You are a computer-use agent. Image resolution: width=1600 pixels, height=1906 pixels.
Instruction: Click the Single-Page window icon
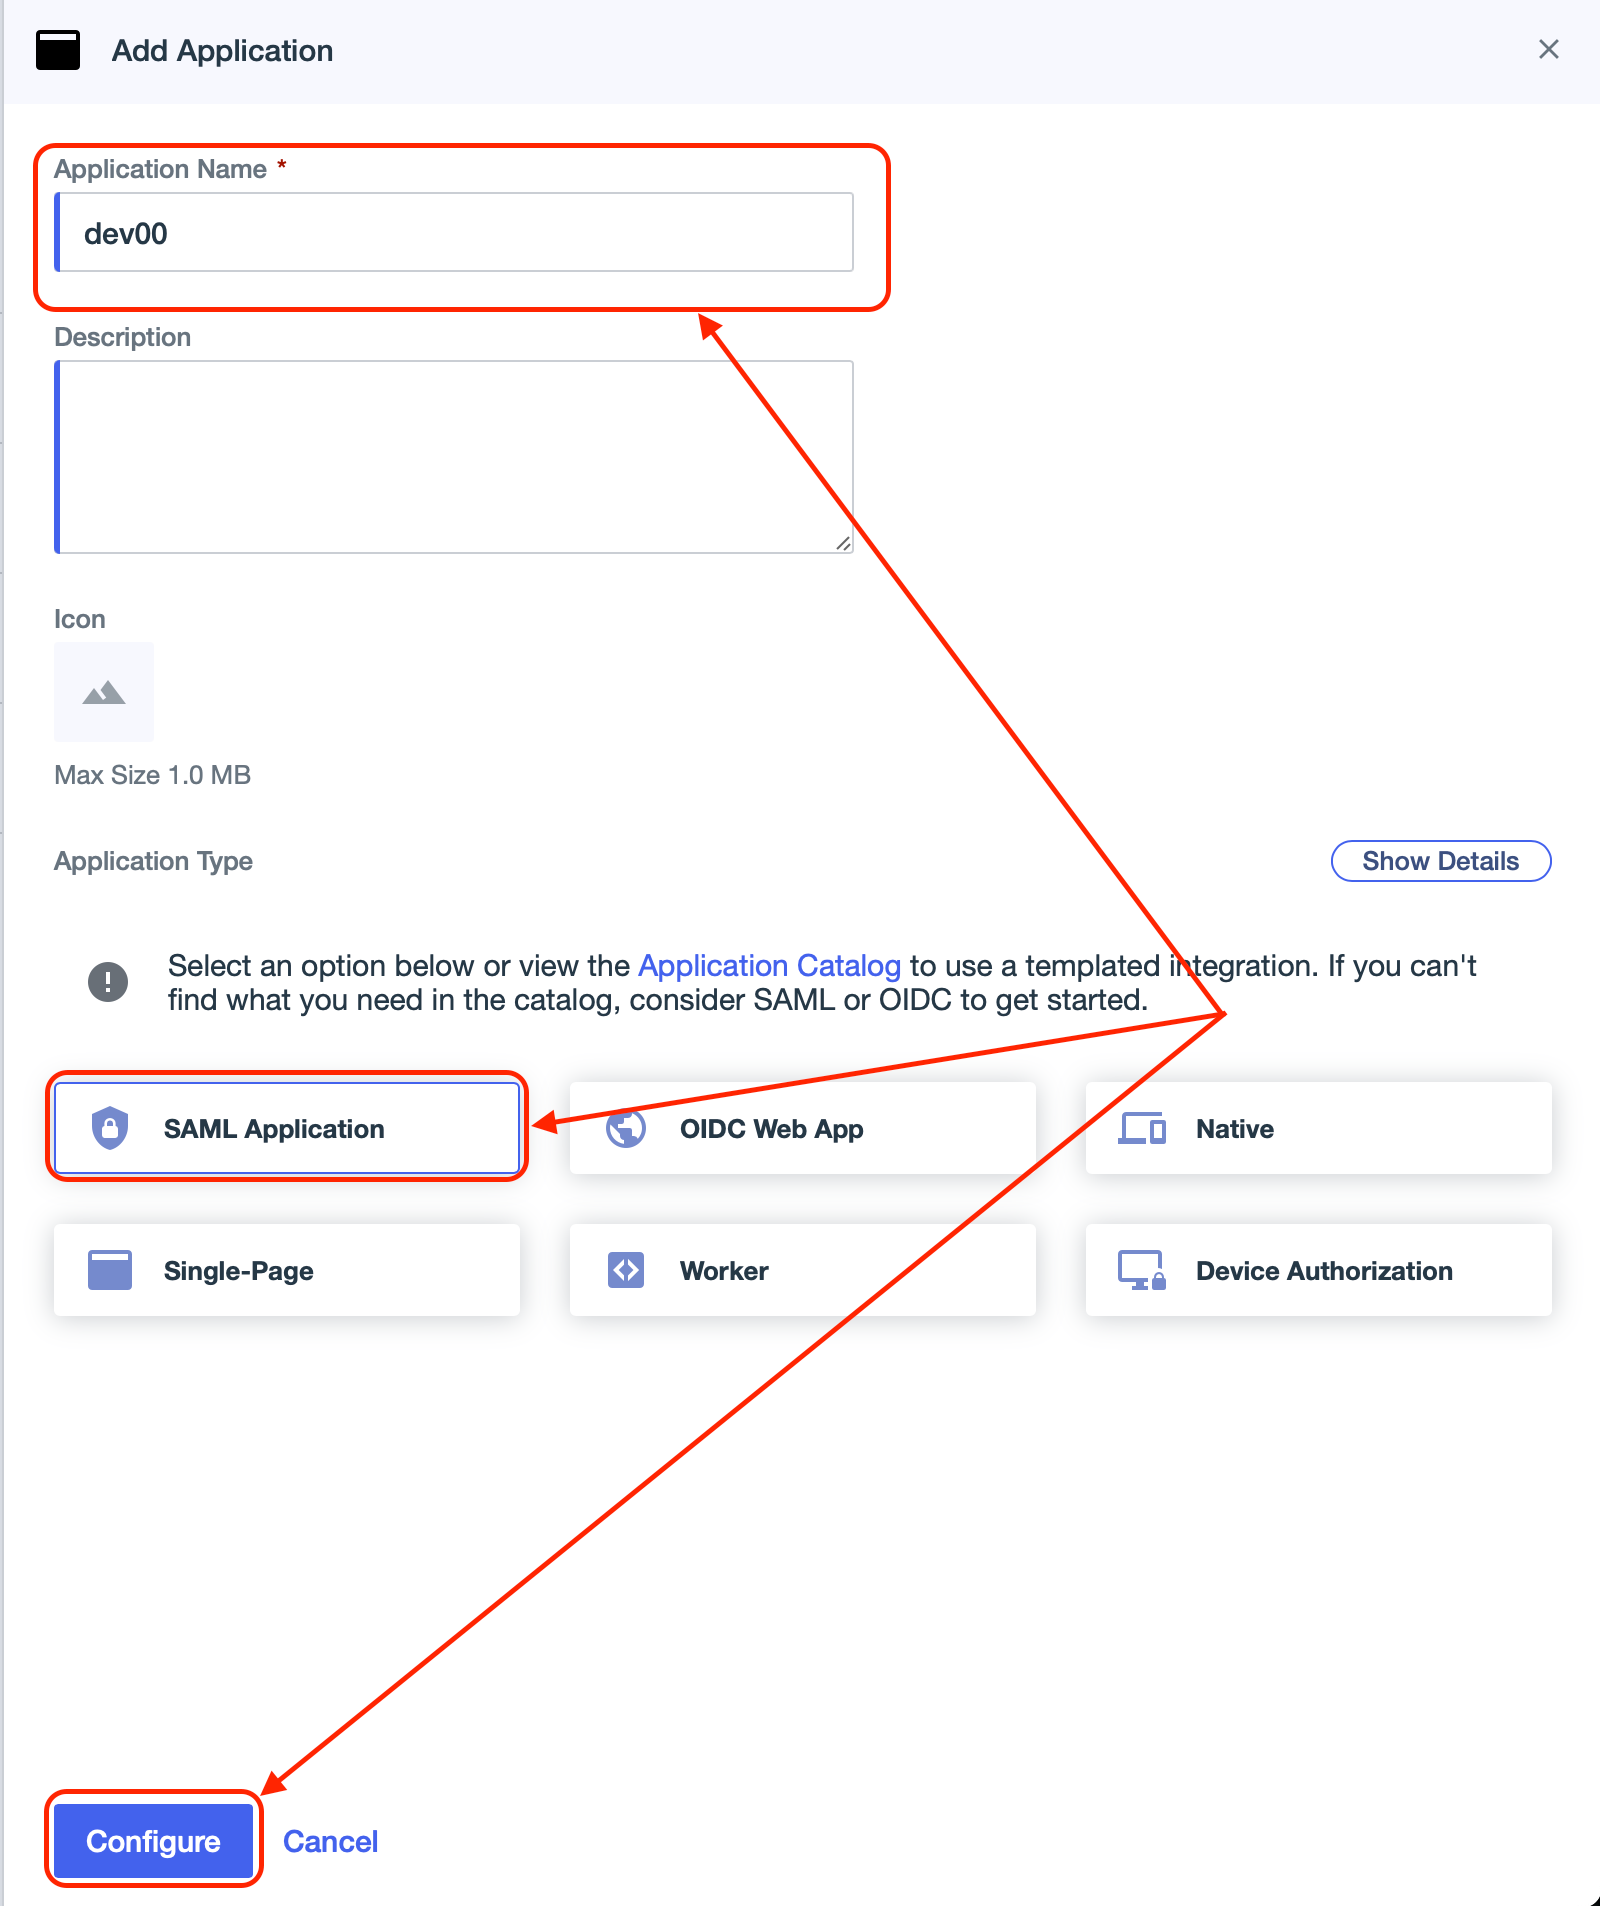pyautogui.click(x=110, y=1270)
